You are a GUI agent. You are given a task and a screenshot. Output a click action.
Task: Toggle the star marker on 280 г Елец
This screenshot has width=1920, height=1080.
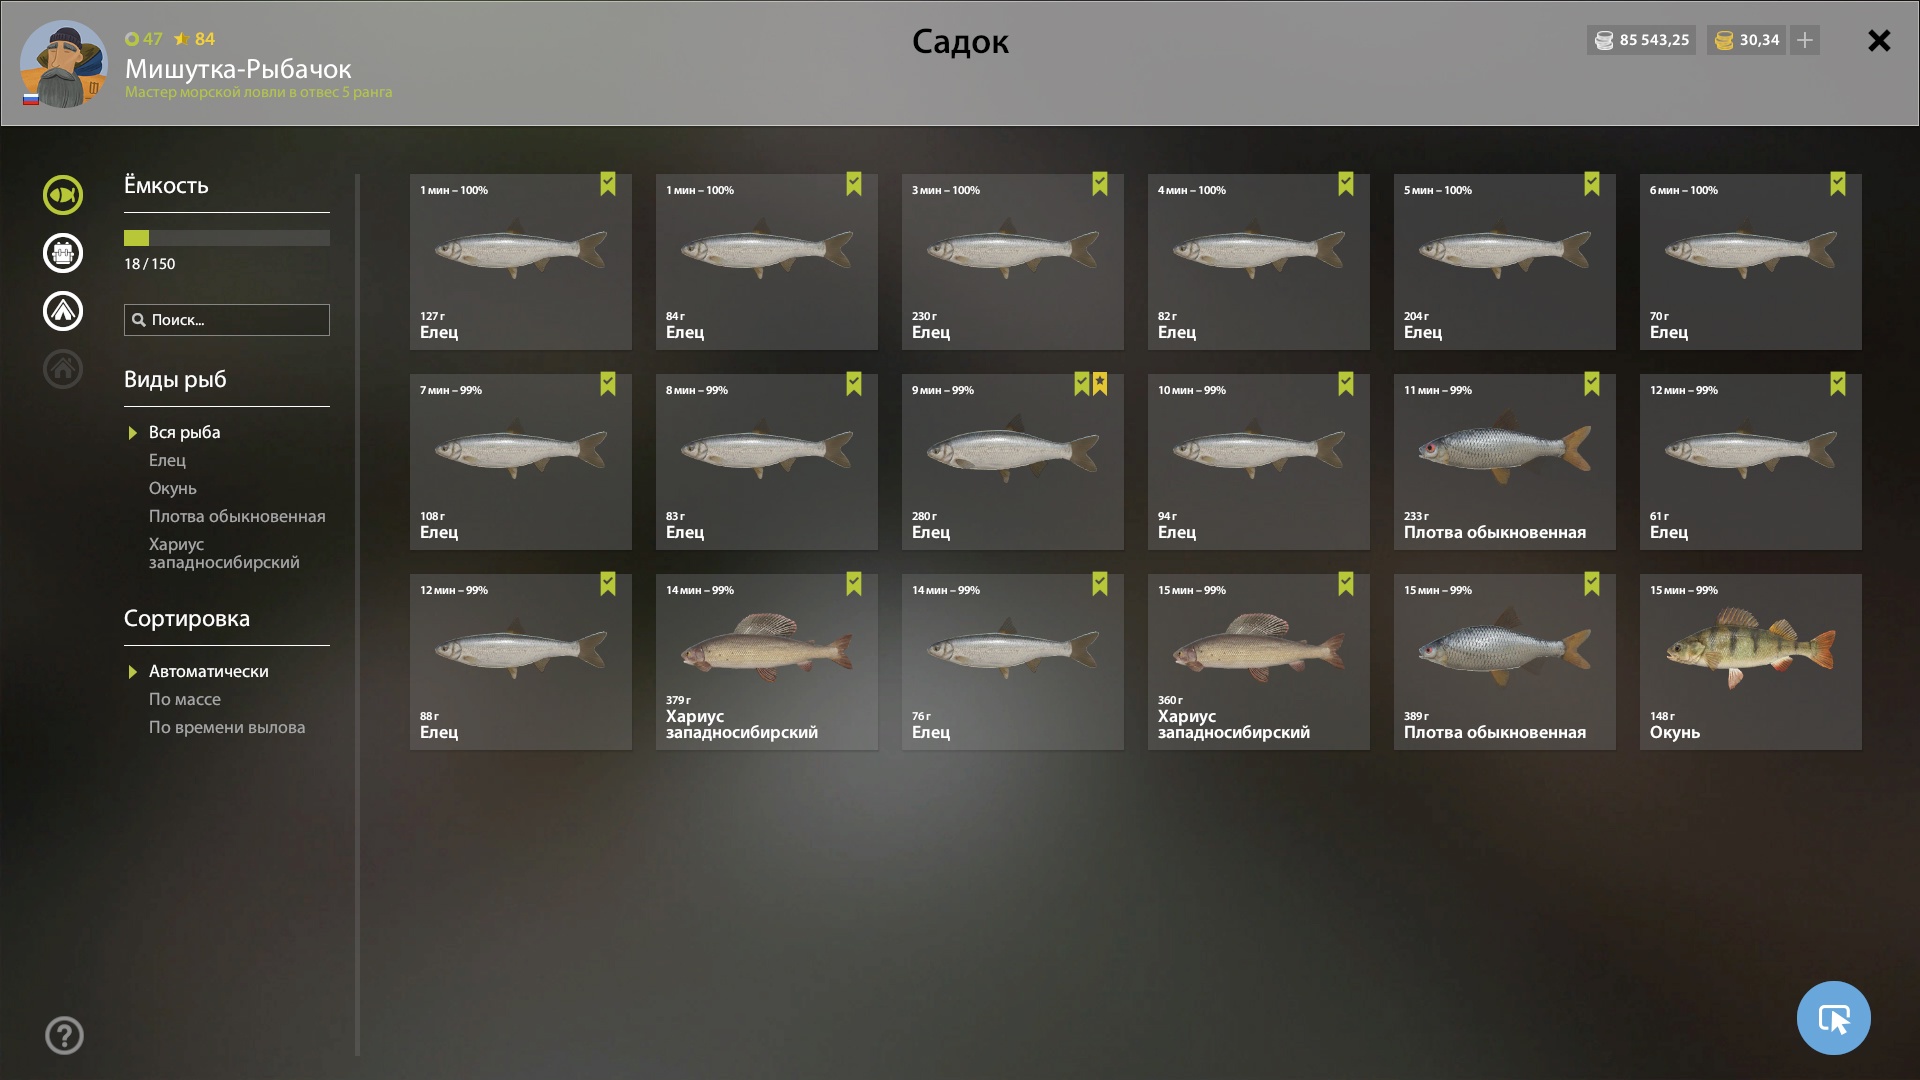click(x=1100, y=384)
